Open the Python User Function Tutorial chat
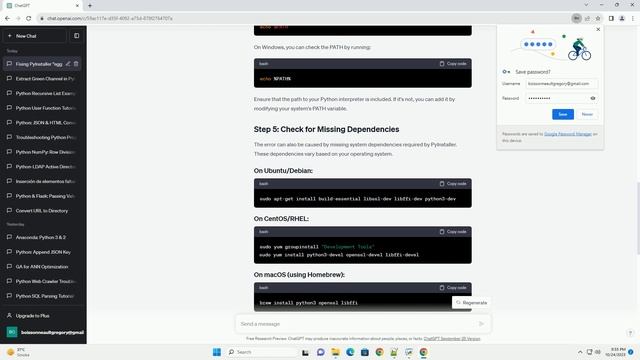The height and width of the screenshot is (360, 640). (x=42, y=108)
